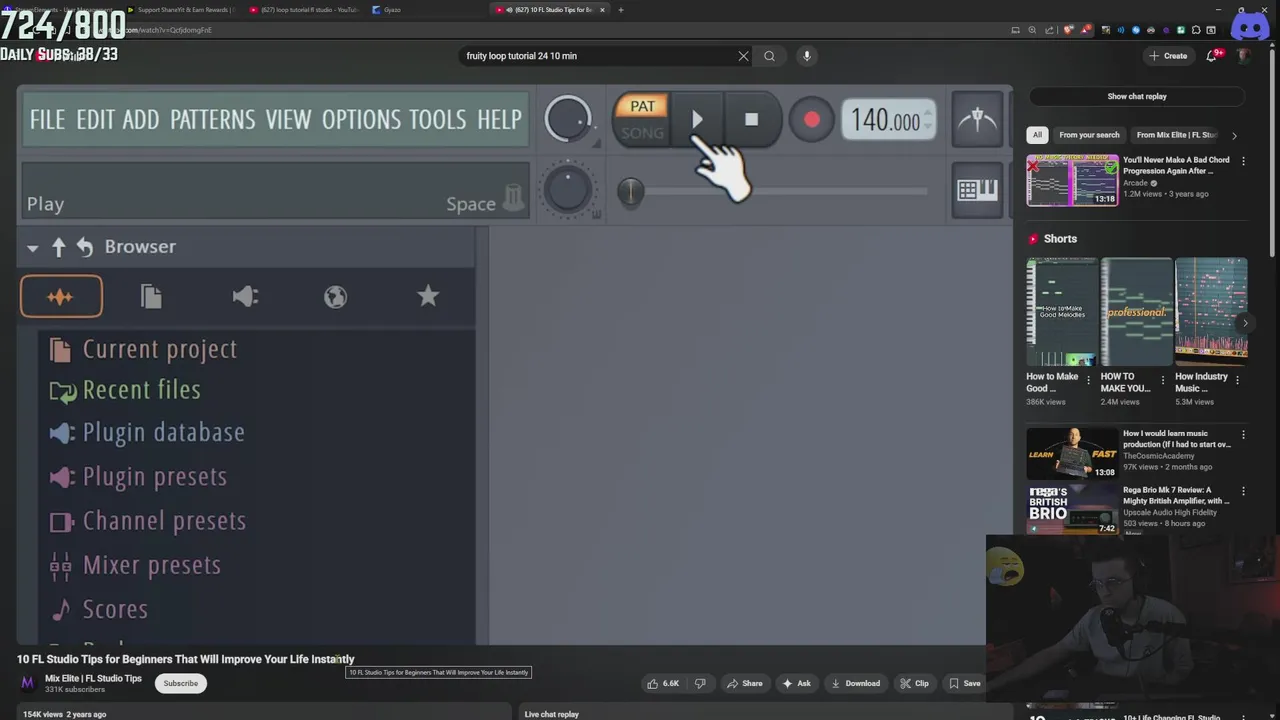Viewport: 1280px width, 720px height.
Task: Click the Browser options dropdown arrow
Action: point(32,248)
